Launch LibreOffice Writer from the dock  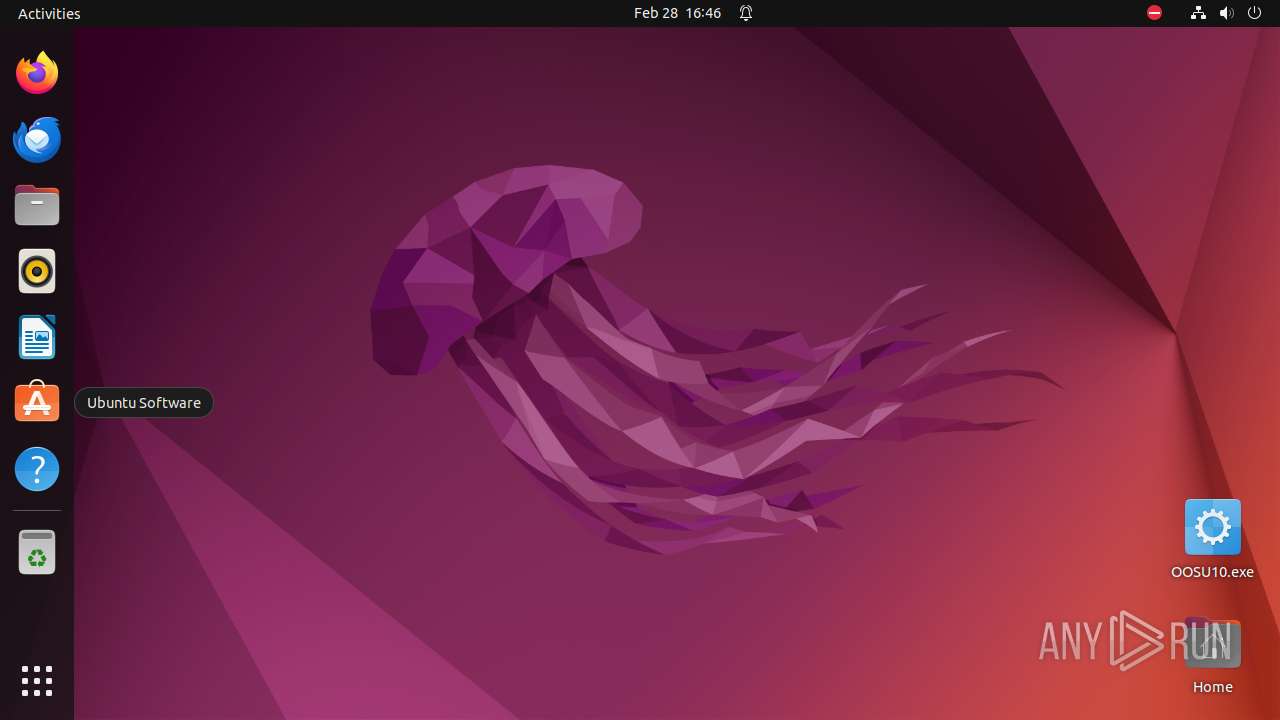37,337
